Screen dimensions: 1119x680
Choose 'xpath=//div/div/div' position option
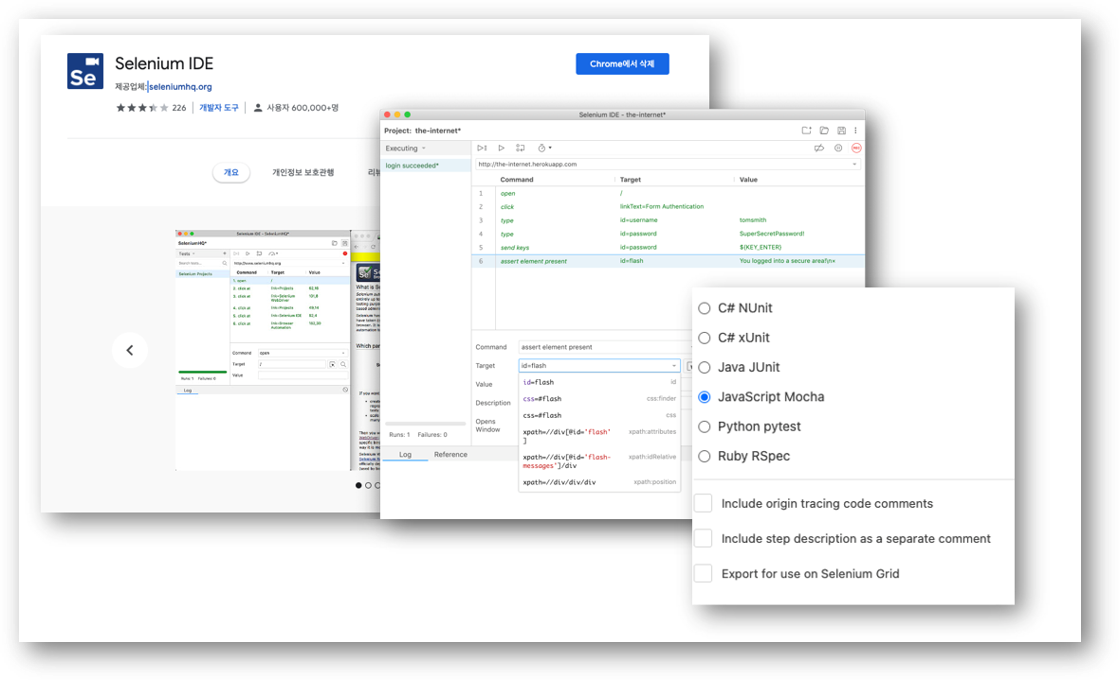tap(599, 482)
